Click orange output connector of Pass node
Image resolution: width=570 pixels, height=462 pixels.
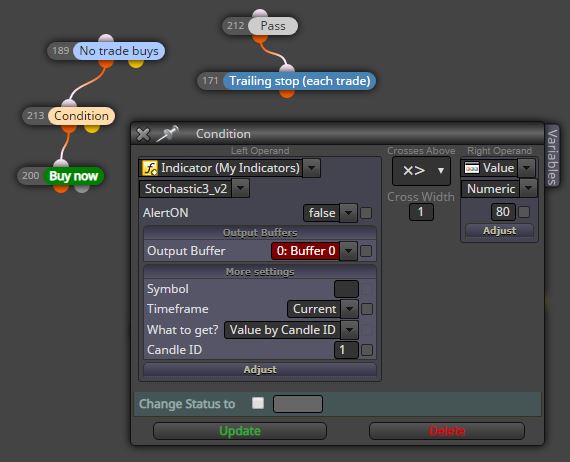pyautogui.click(x=260, y=39)
